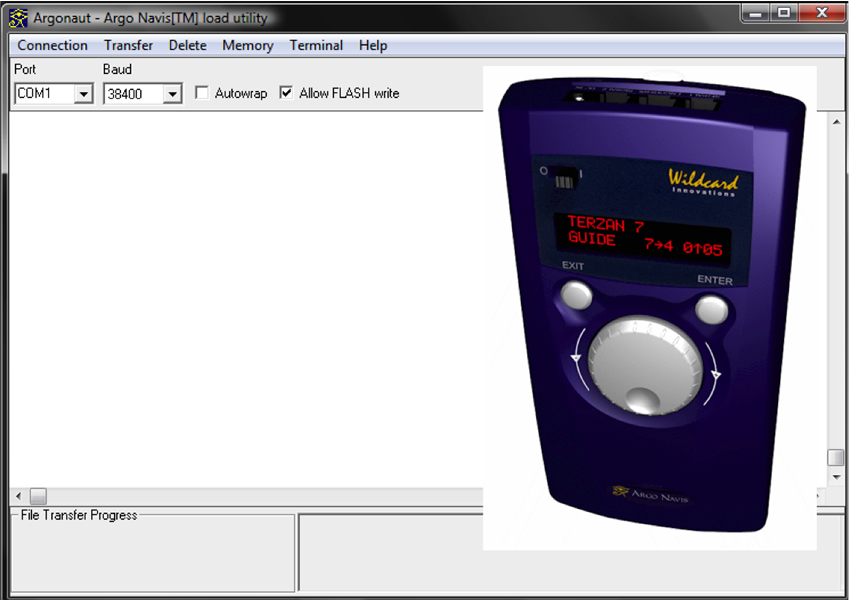849x600 pixels.
Task: Open the Terminal menu
Action: coord(316,45)
